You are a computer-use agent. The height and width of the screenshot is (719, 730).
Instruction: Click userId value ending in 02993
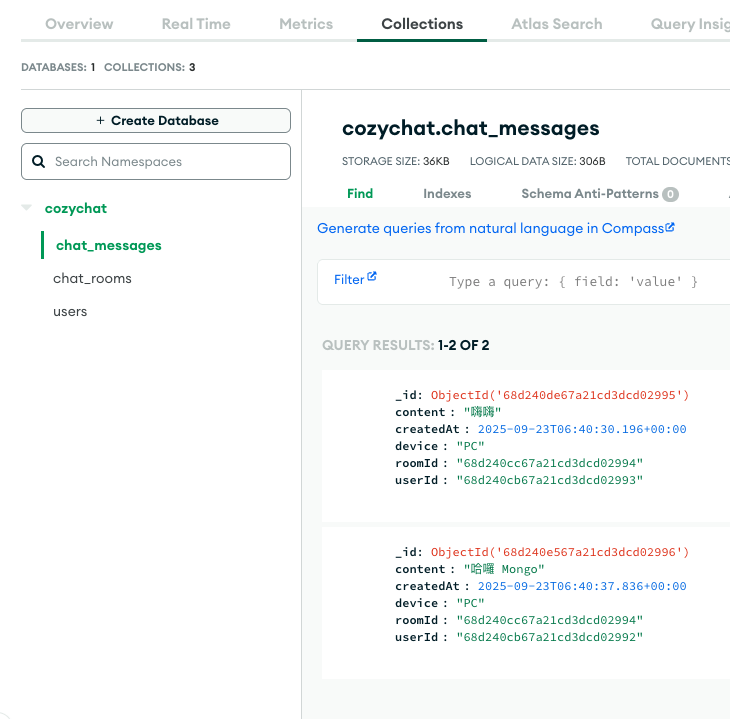[x=549, y=480]
